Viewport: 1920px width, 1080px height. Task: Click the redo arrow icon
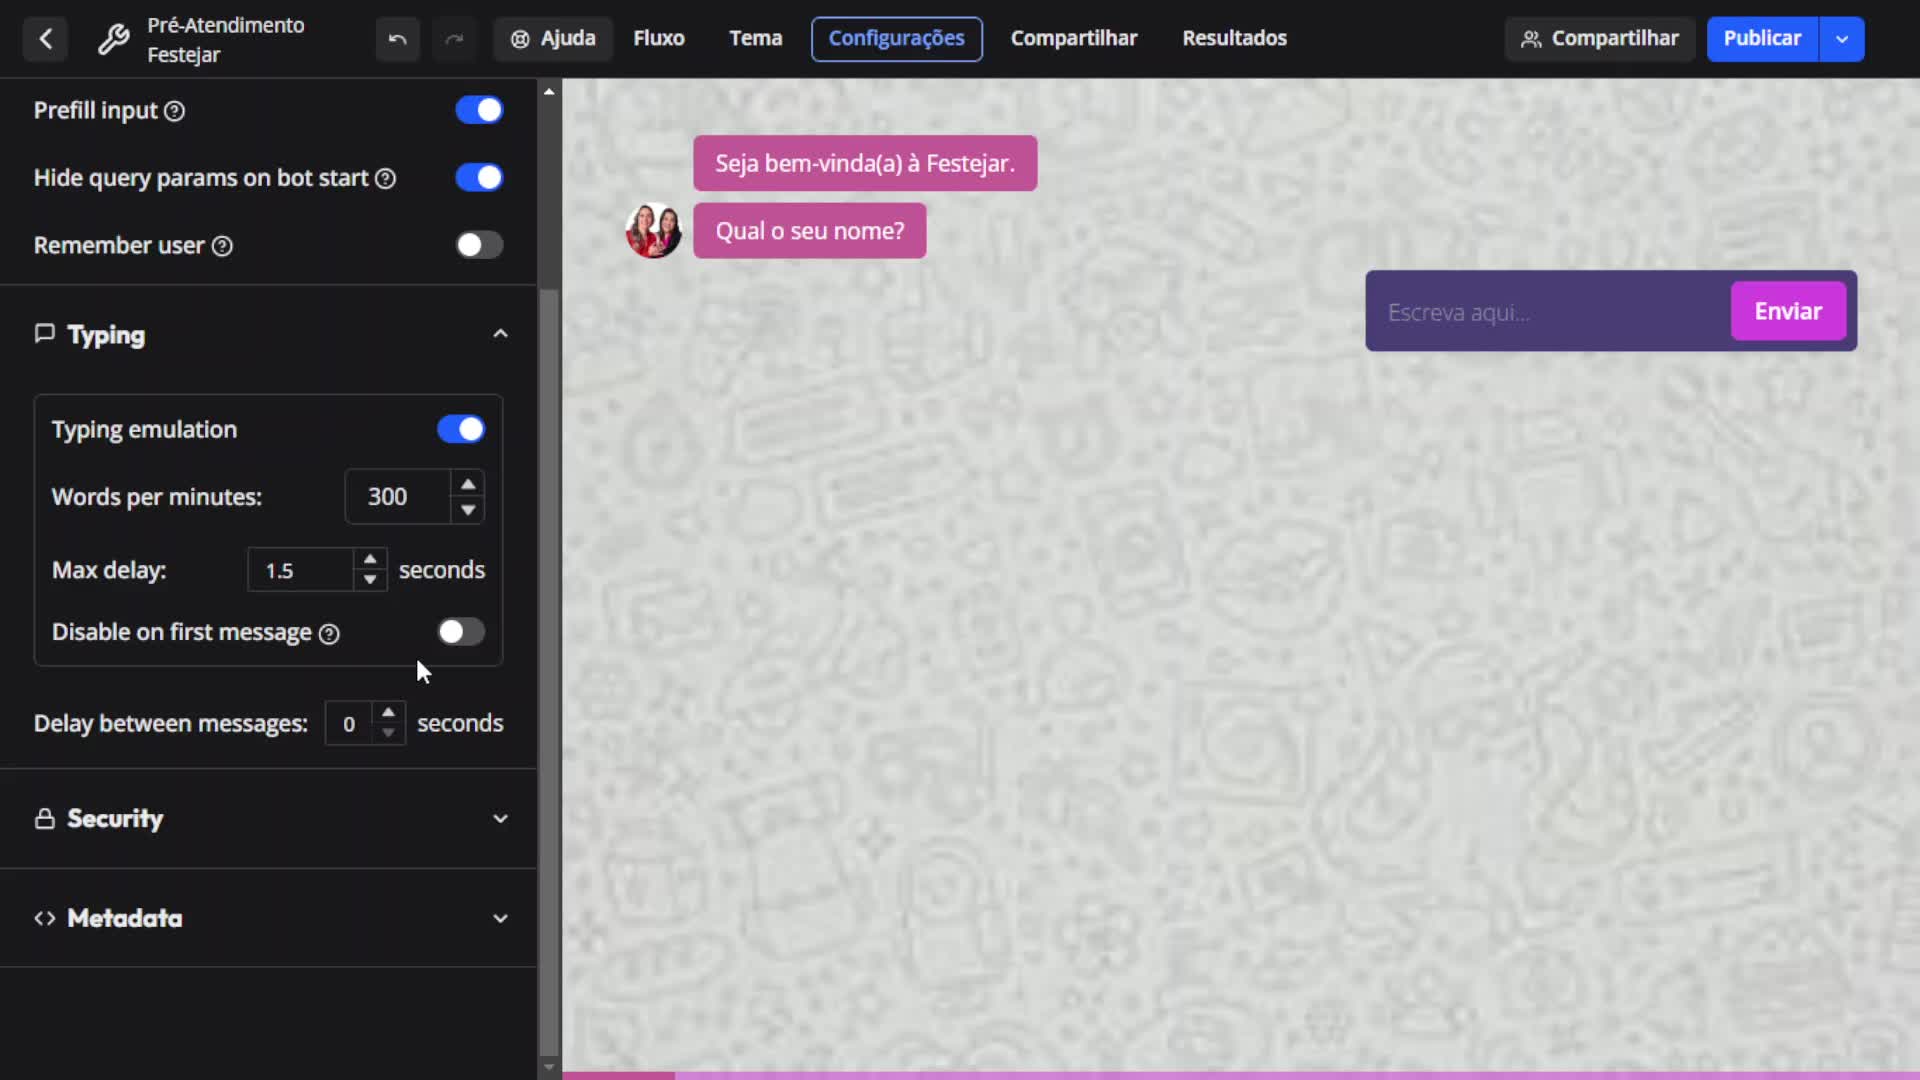click(454, 39)
